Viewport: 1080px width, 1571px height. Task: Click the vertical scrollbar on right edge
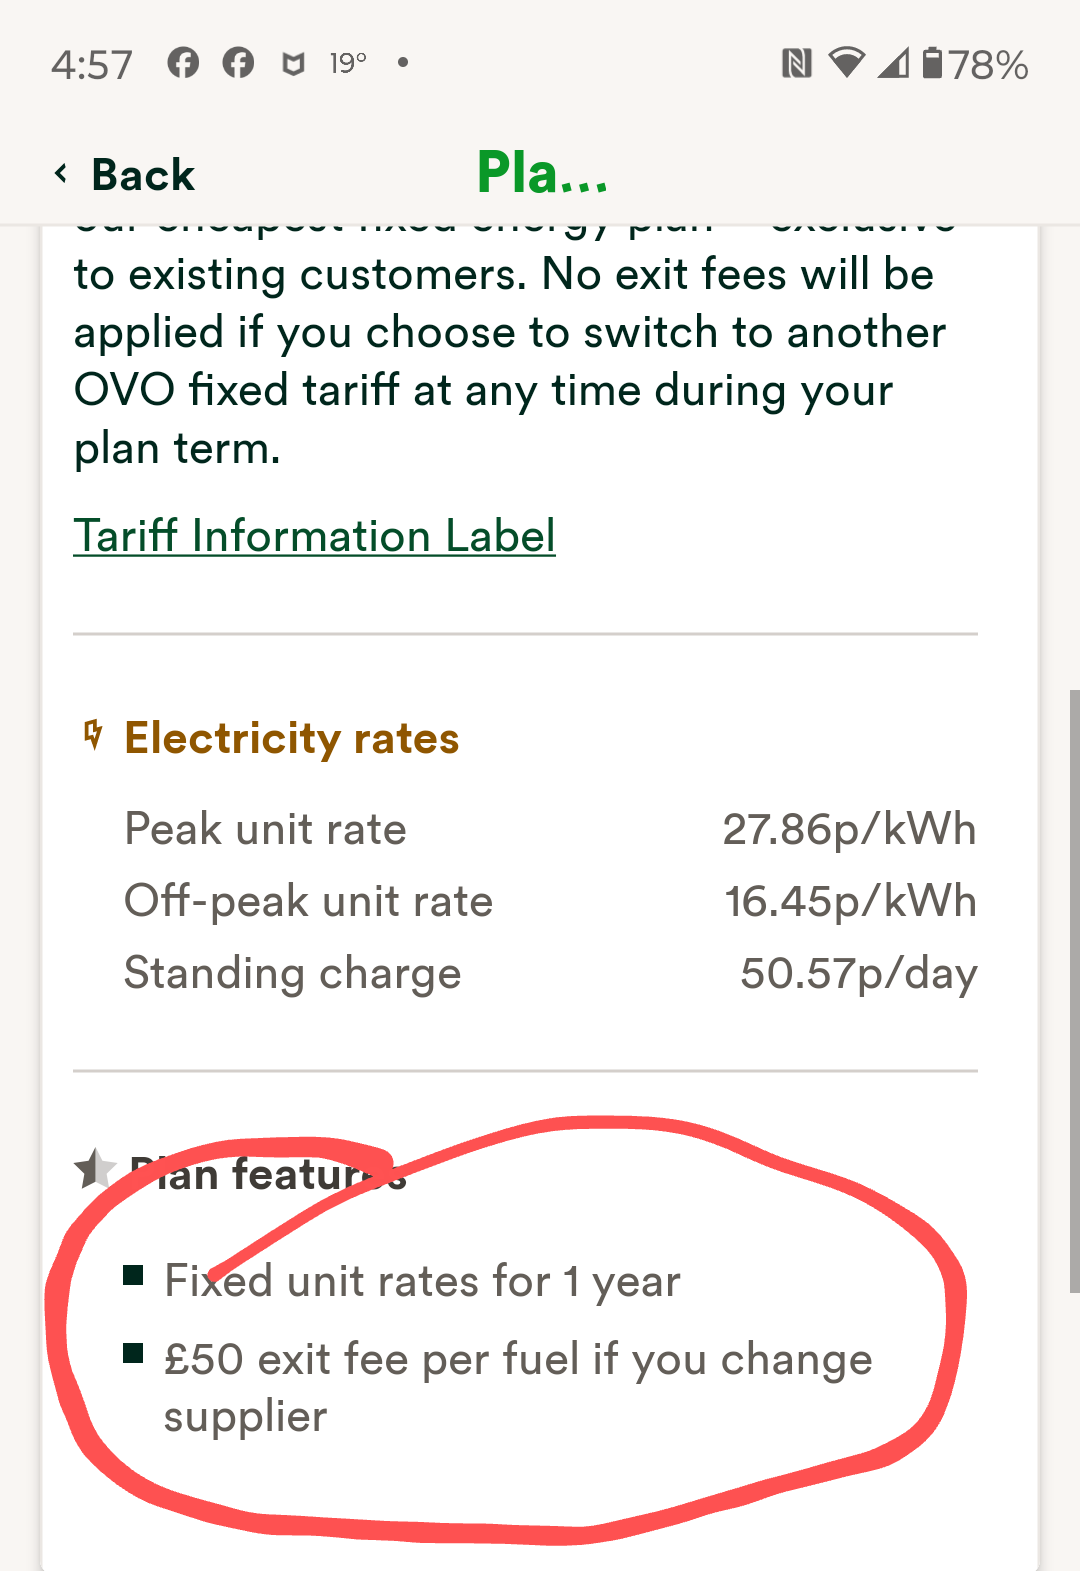click(1074, 990)
